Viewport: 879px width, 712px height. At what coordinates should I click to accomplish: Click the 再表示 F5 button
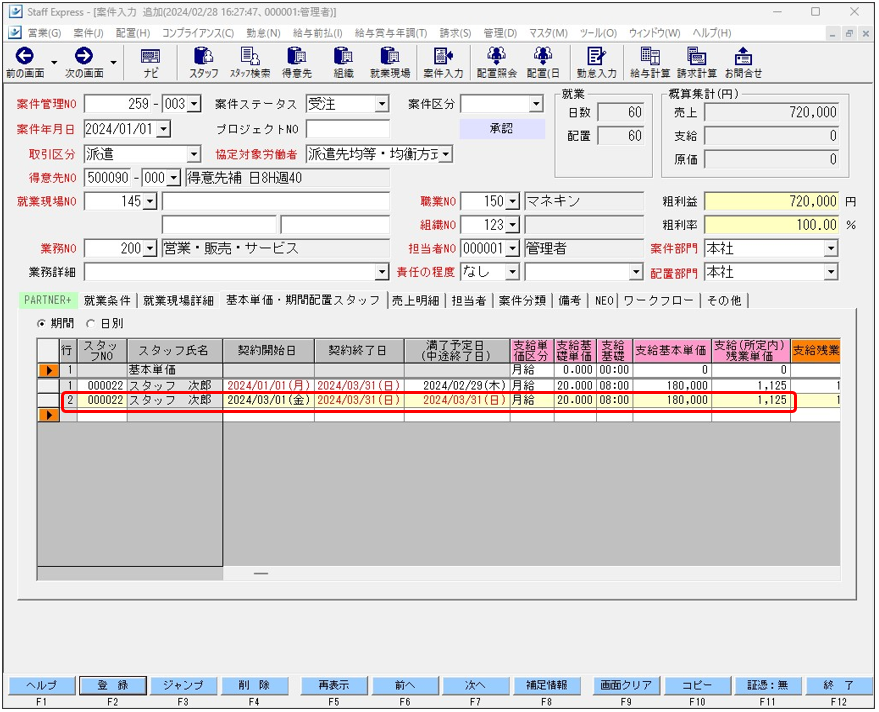(334, 685)
